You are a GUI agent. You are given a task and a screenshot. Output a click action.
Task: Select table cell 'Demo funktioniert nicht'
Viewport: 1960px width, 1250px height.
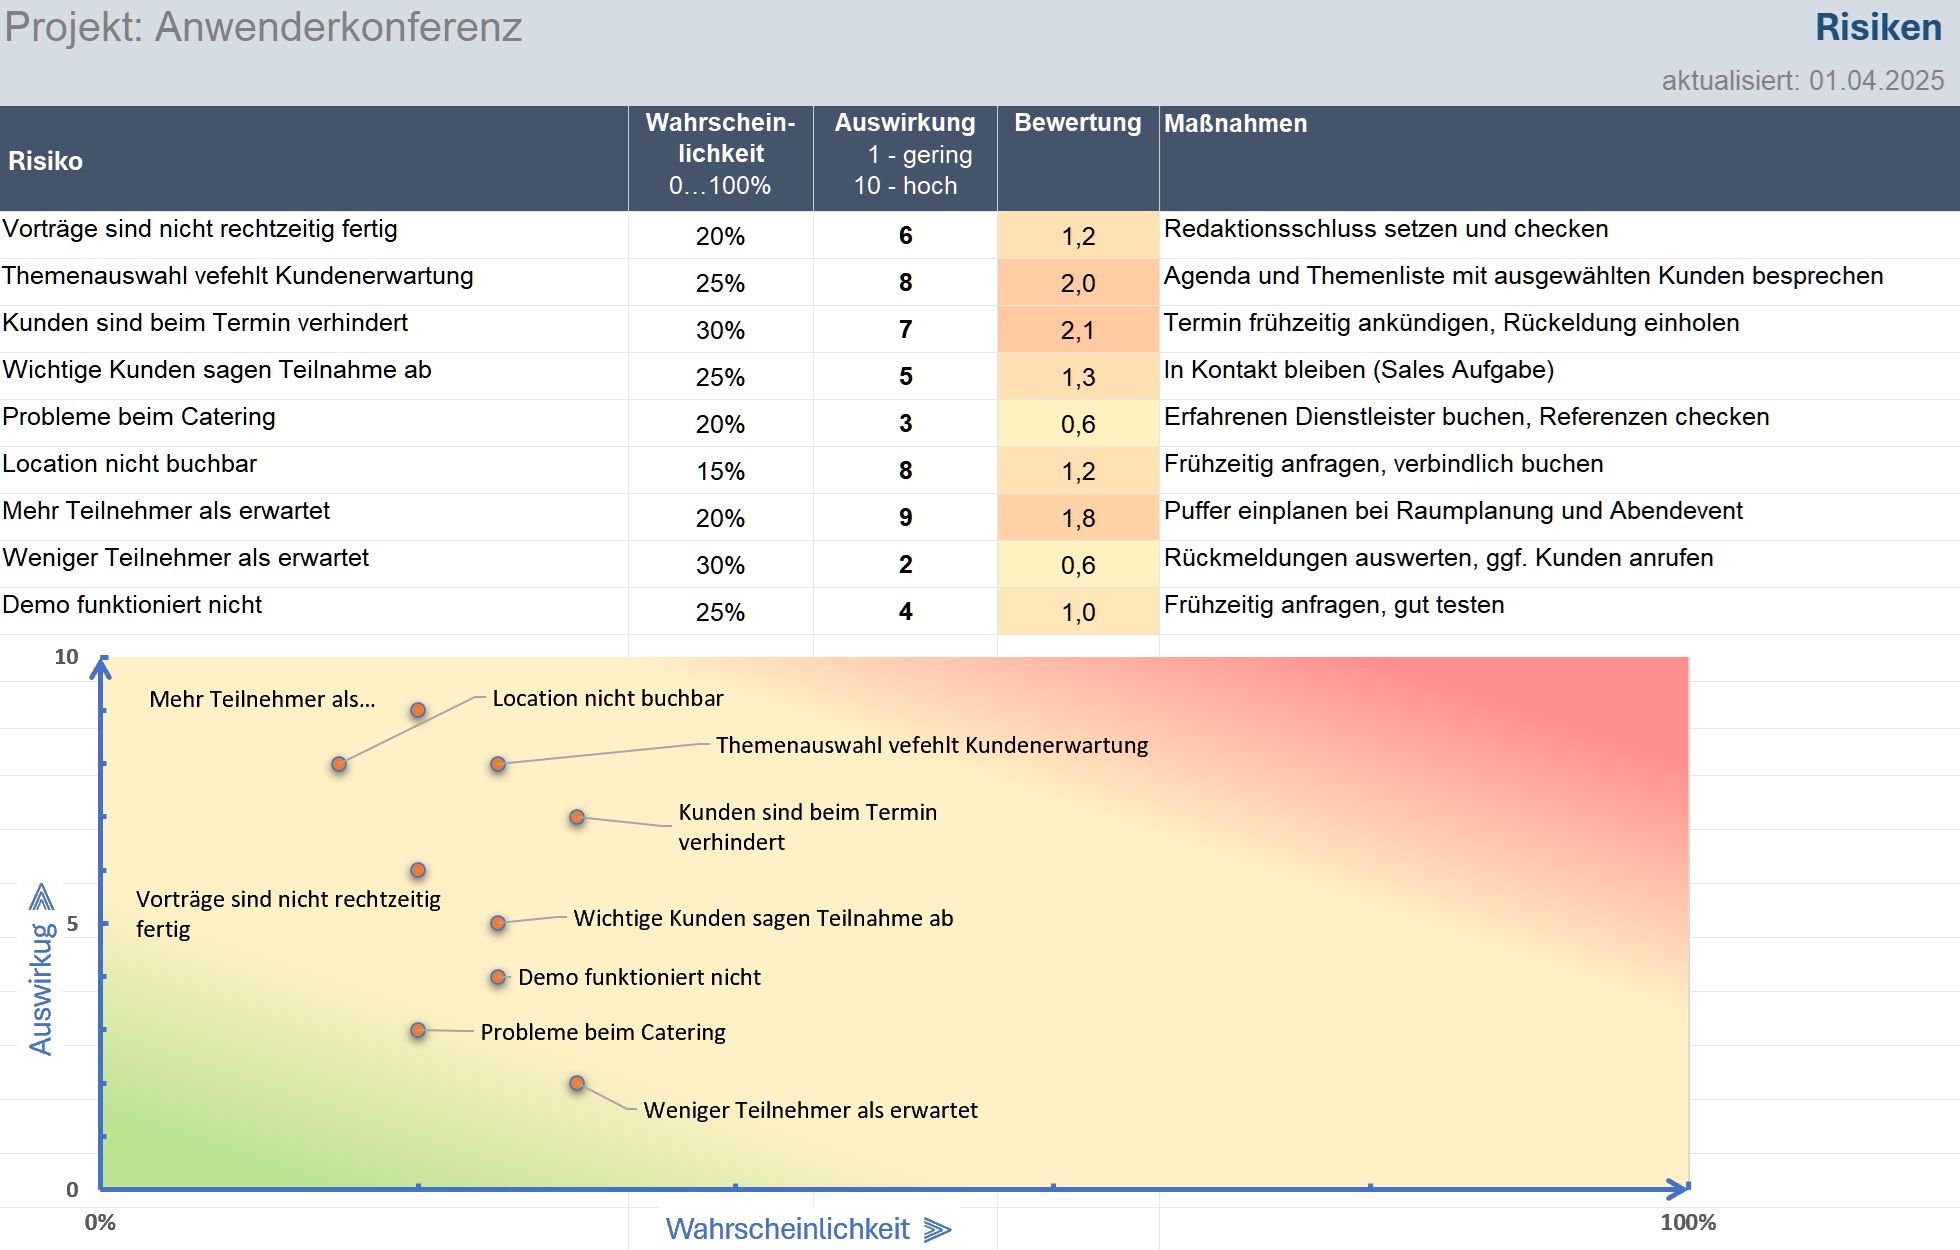point(314,611)
